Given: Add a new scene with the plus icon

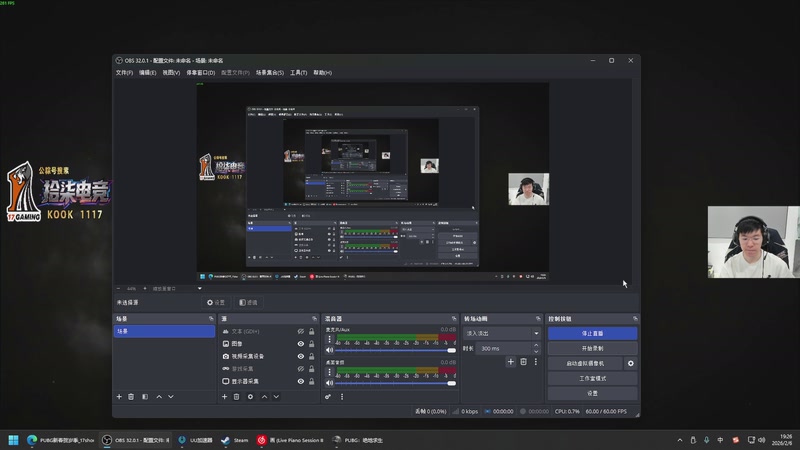Looking at the screenshot, I should [x=119, y=396].
